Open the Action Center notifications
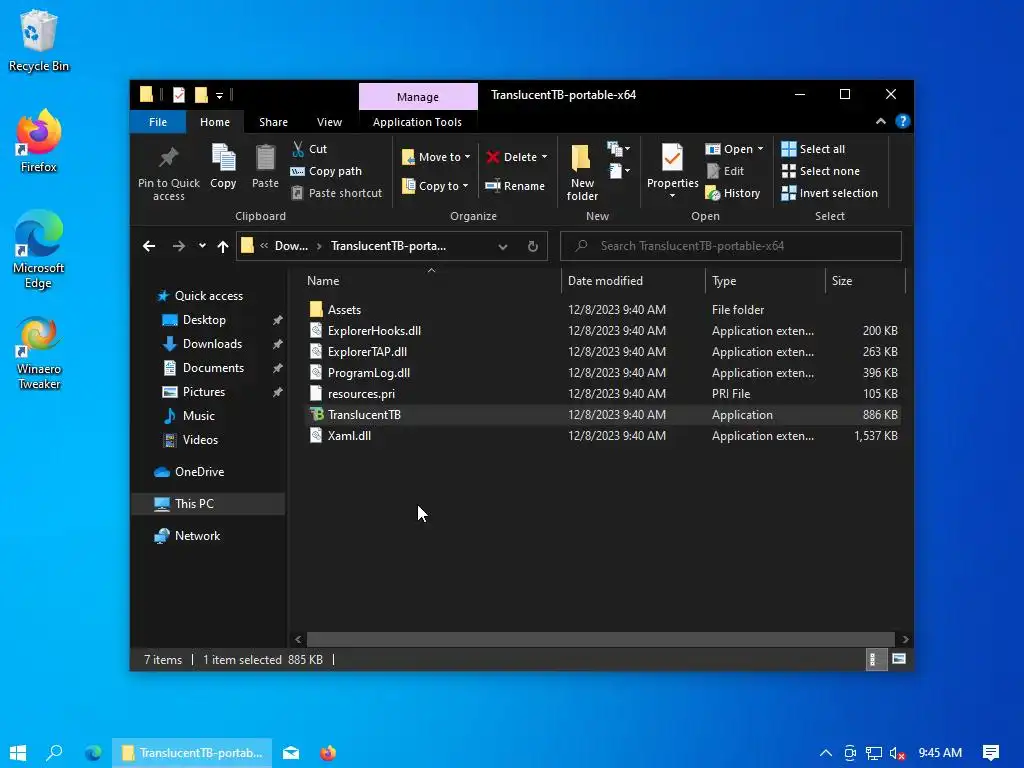 point(991,753)
